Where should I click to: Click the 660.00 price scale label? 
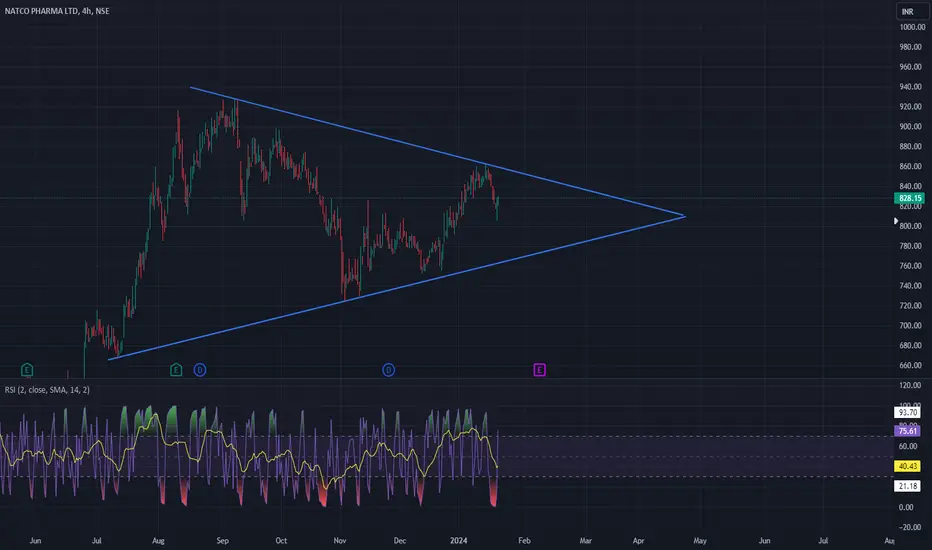(910, 365)
